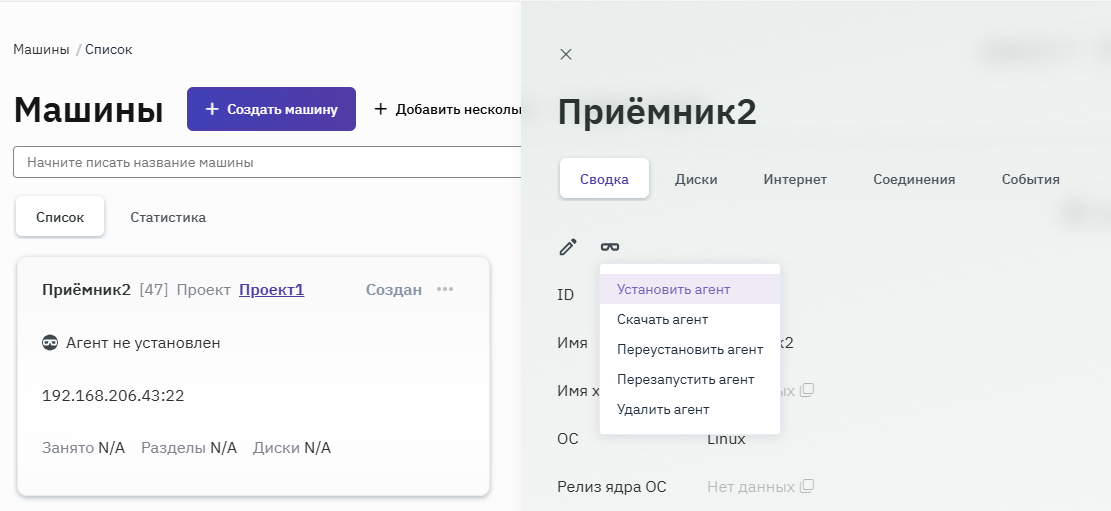The image size is (1111, 511).
Task: Select Установить агент from menu
Action: coord(673,290)
